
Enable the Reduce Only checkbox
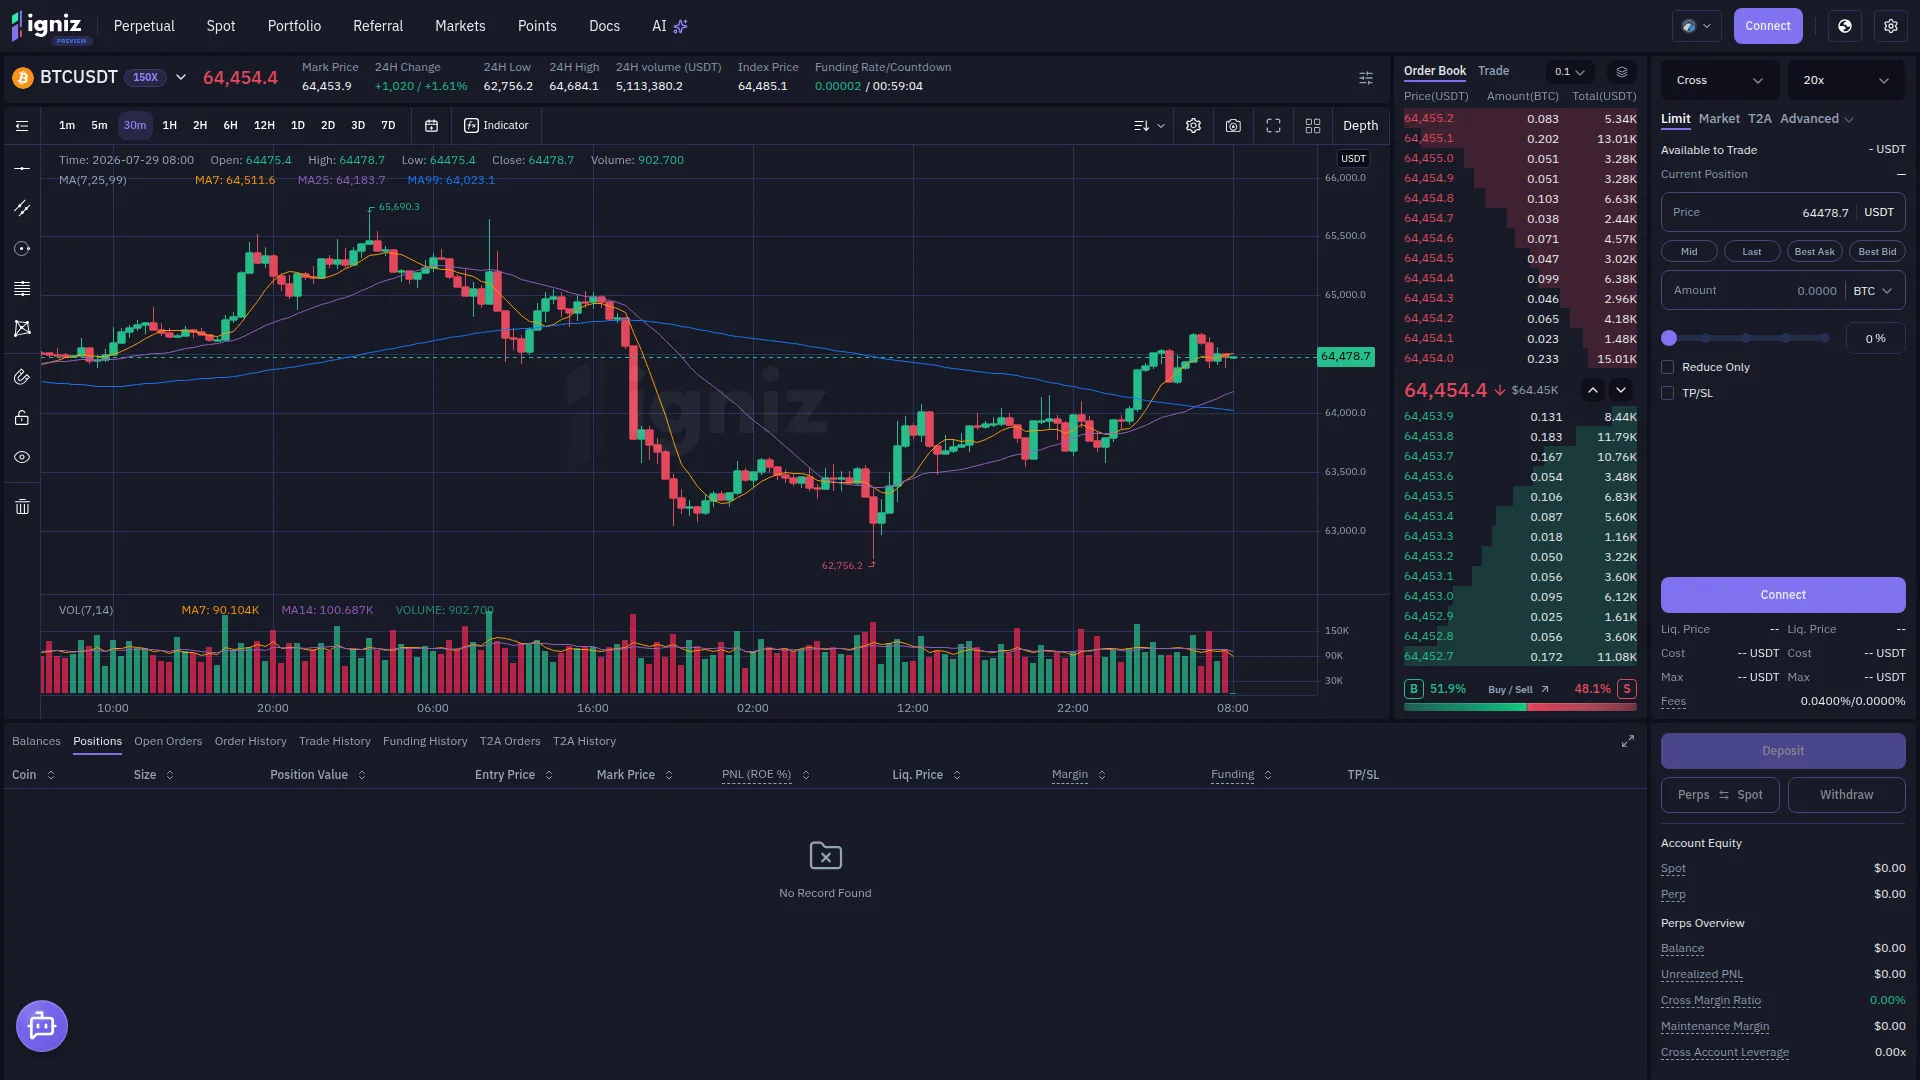coord(1667,367)
